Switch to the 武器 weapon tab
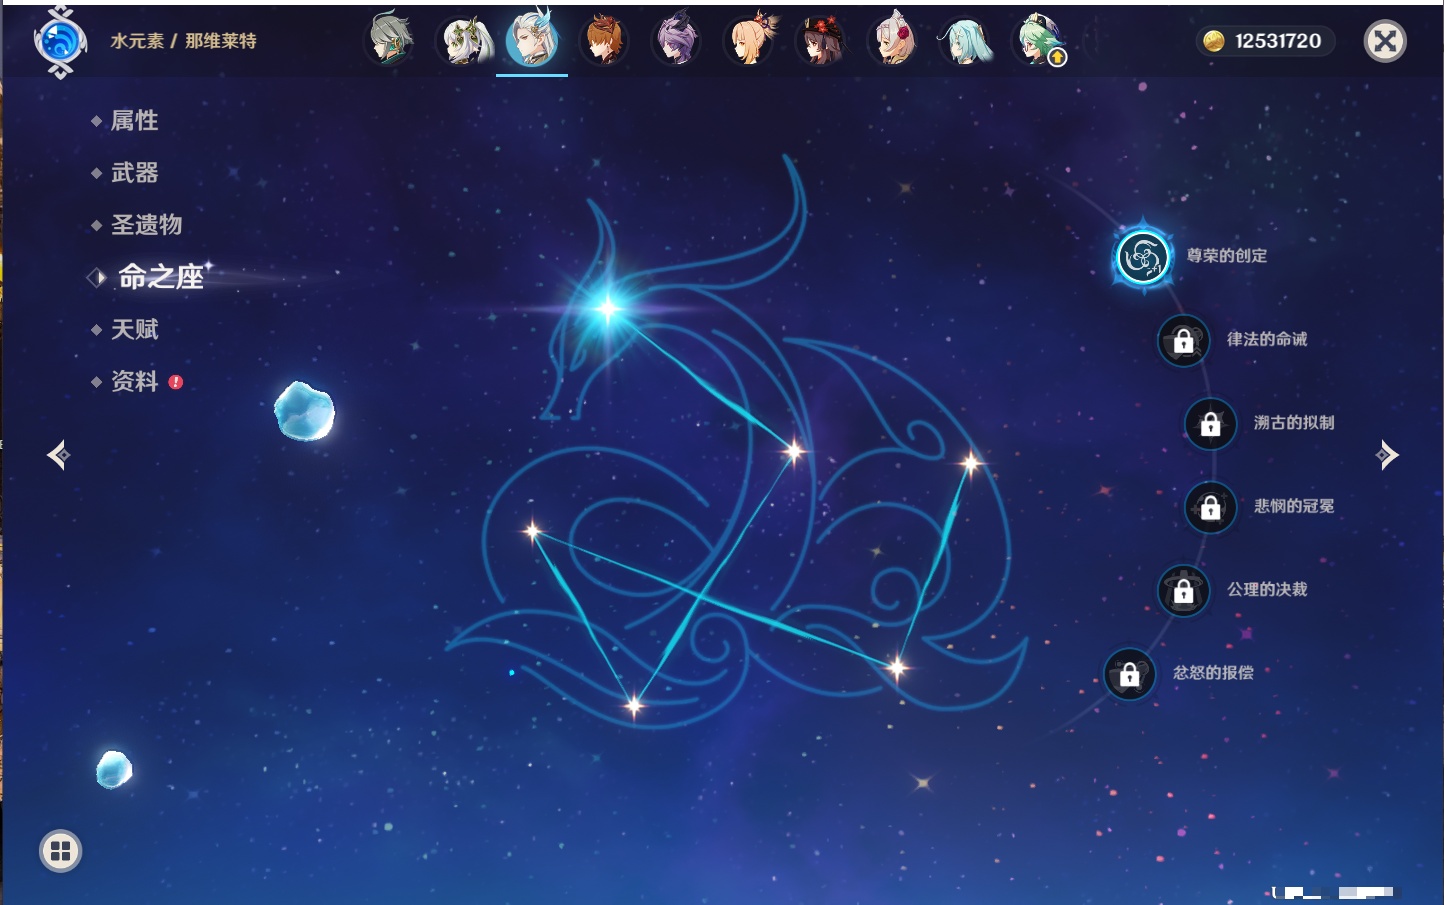Viewport: 1444px width, 905px height. tap(134, 173)
